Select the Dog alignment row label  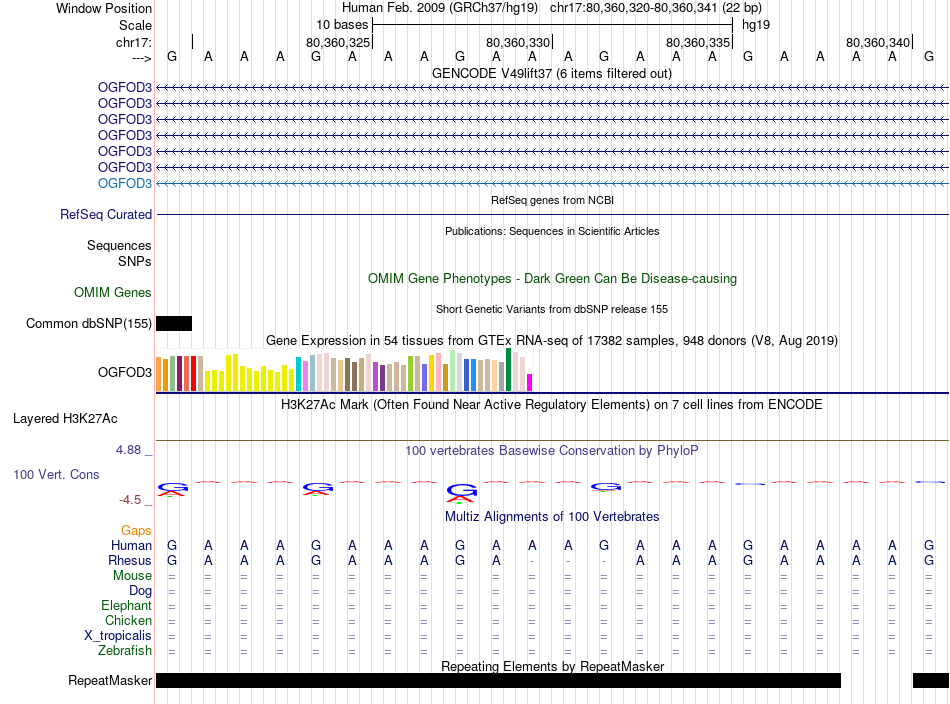140,591
